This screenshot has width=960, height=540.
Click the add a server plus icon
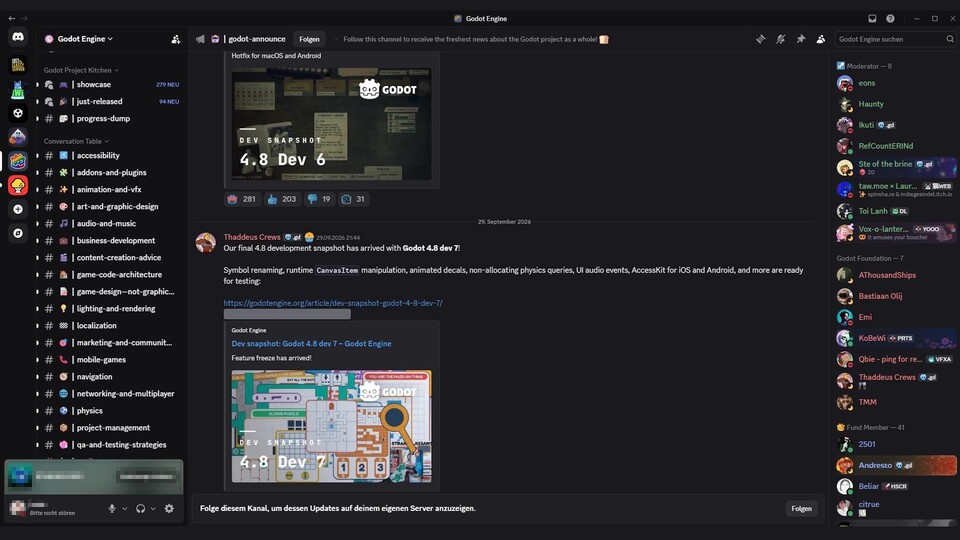18,209
